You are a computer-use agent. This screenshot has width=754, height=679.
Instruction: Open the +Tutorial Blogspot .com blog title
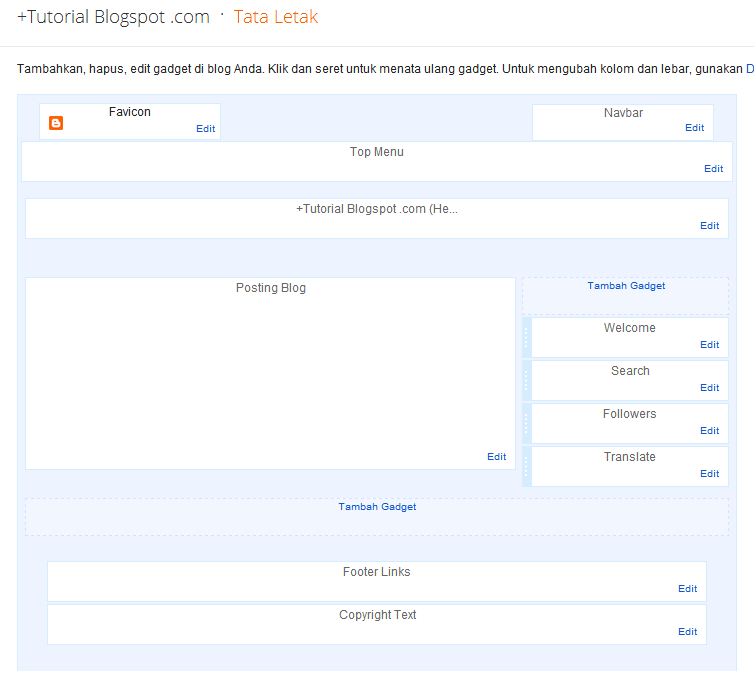[113, 17]
